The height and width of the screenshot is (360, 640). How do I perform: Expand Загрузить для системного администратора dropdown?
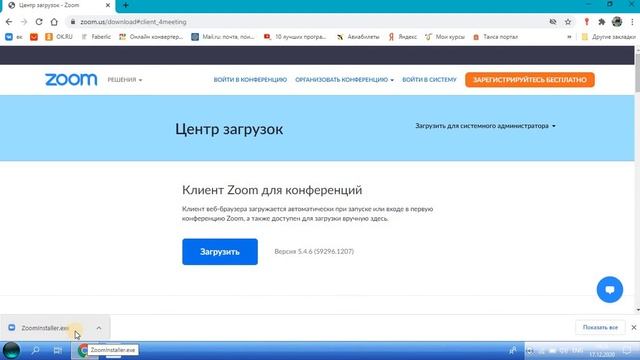(x=485, y=126)
